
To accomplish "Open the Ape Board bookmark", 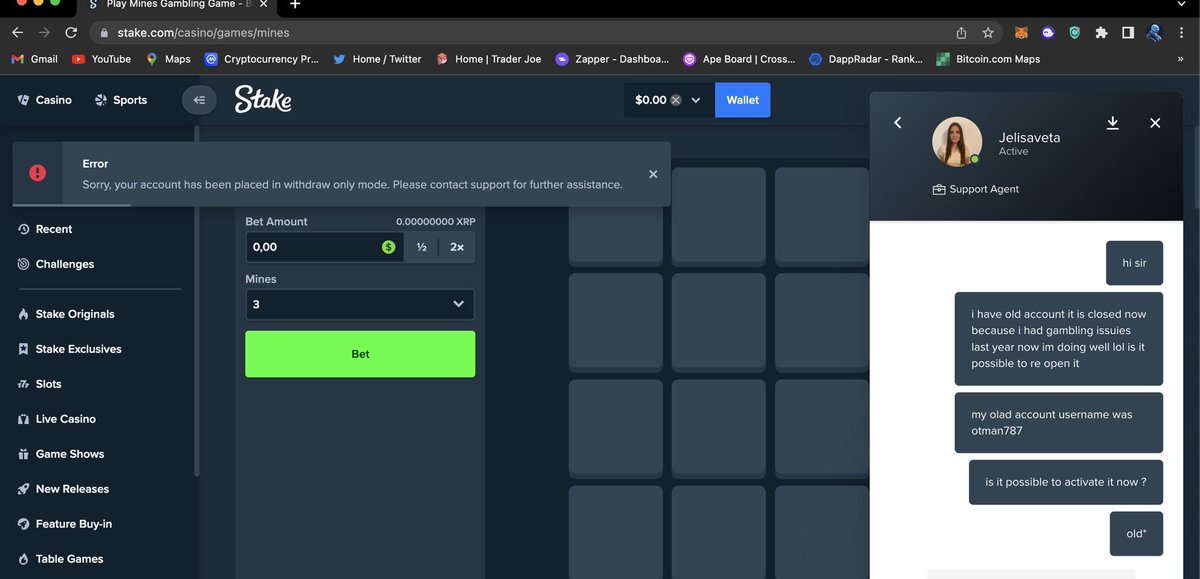I will (739, 59).
